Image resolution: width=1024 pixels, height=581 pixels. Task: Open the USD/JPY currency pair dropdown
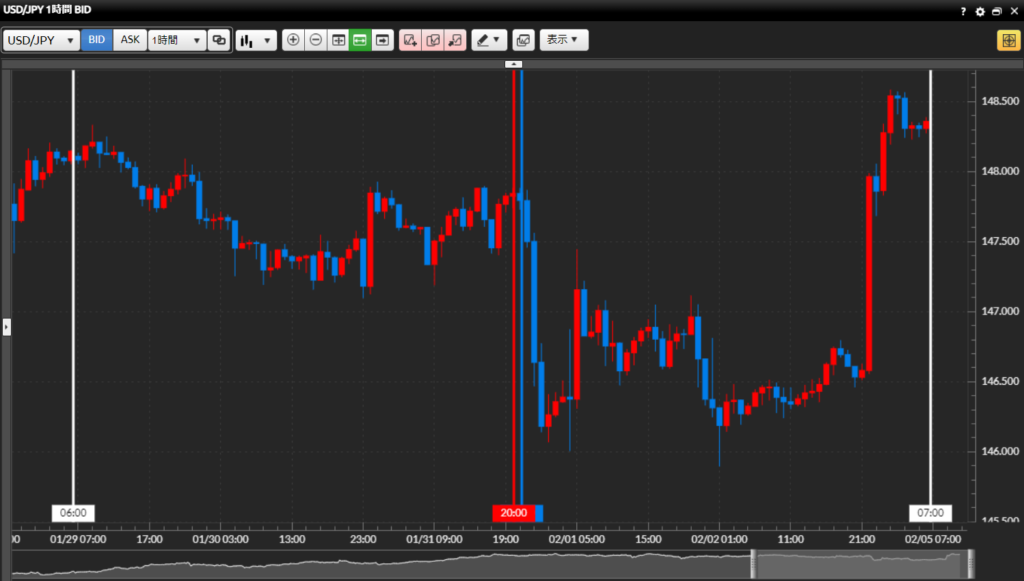(x=42, y=40)
